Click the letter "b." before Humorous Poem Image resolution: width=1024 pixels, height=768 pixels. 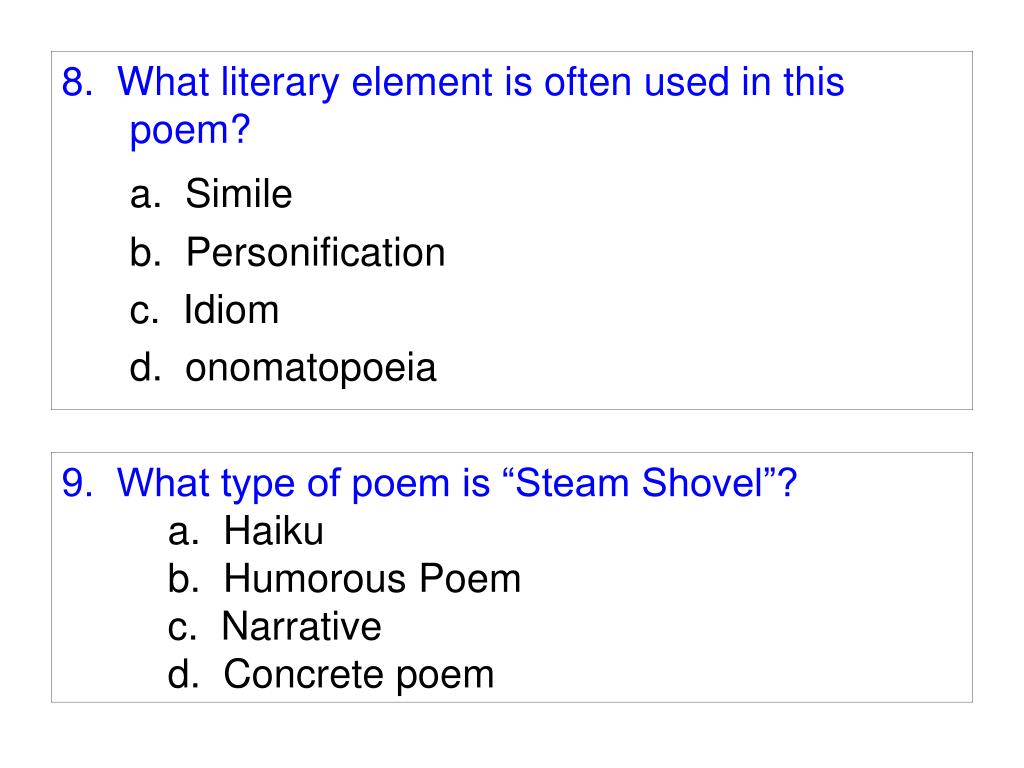pyautogui.click(x=183, y=579)
